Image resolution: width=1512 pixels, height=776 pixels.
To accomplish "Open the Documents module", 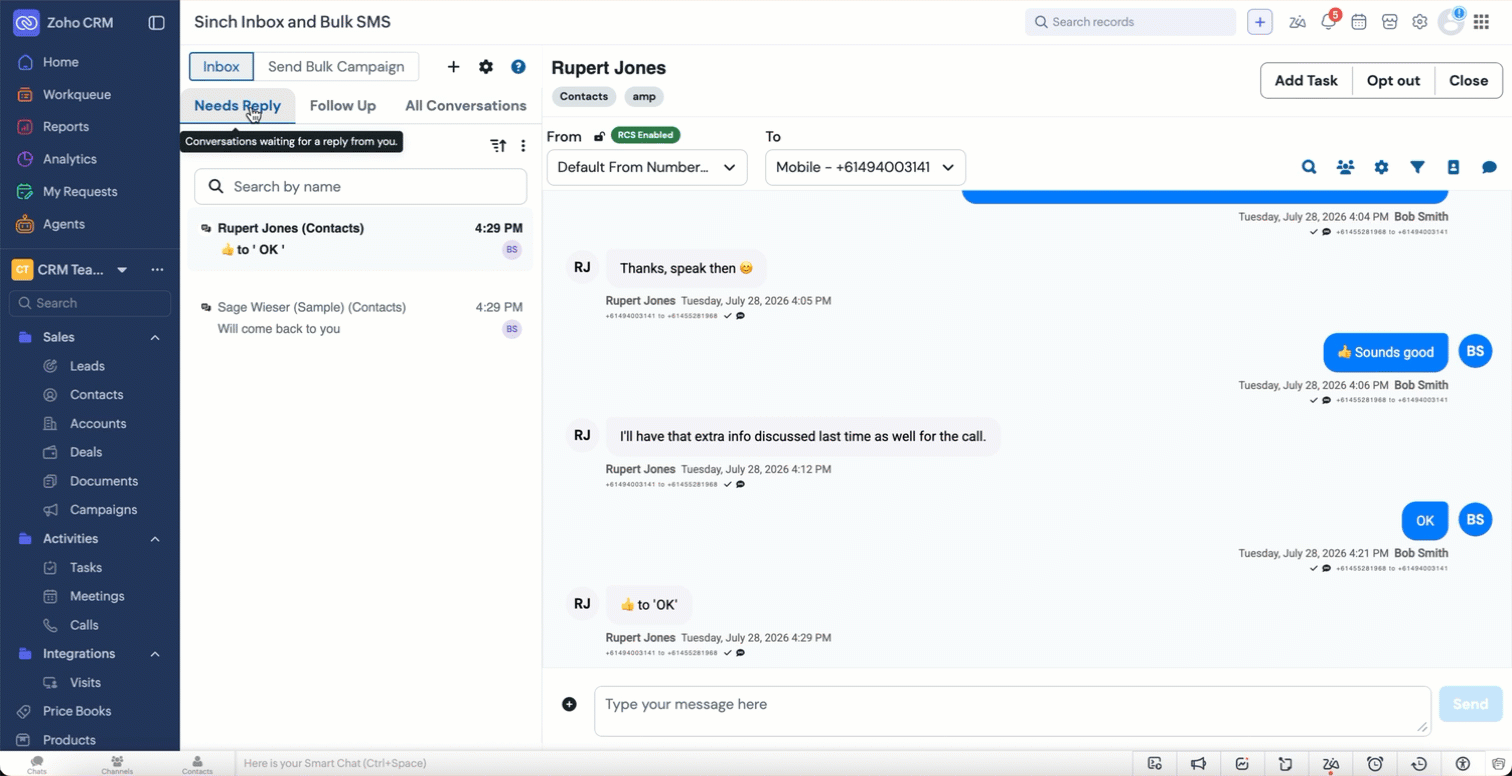I will point(103,481).
